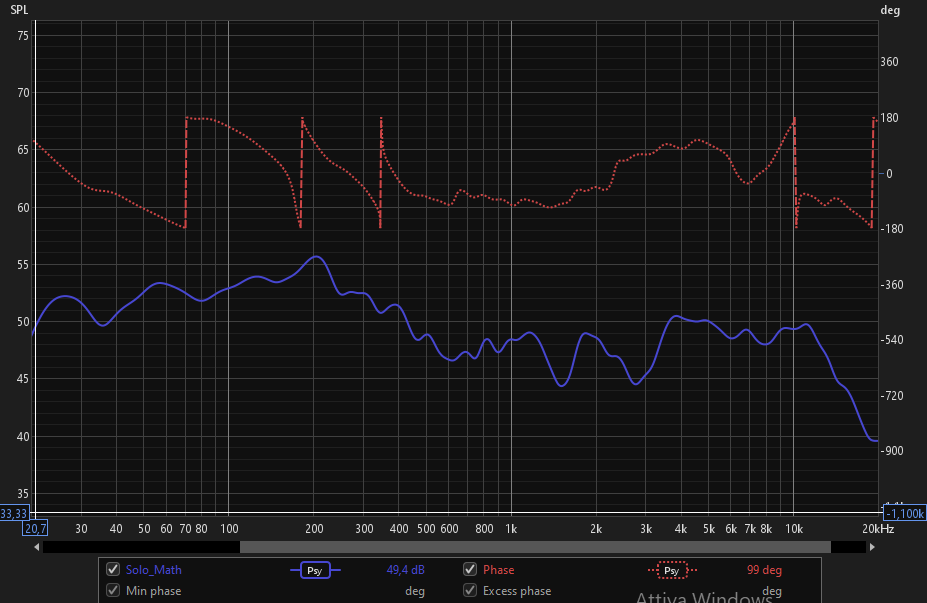Click the 100 frequency axis label
This screenshot has width=927, height=603.
[229, 529]
